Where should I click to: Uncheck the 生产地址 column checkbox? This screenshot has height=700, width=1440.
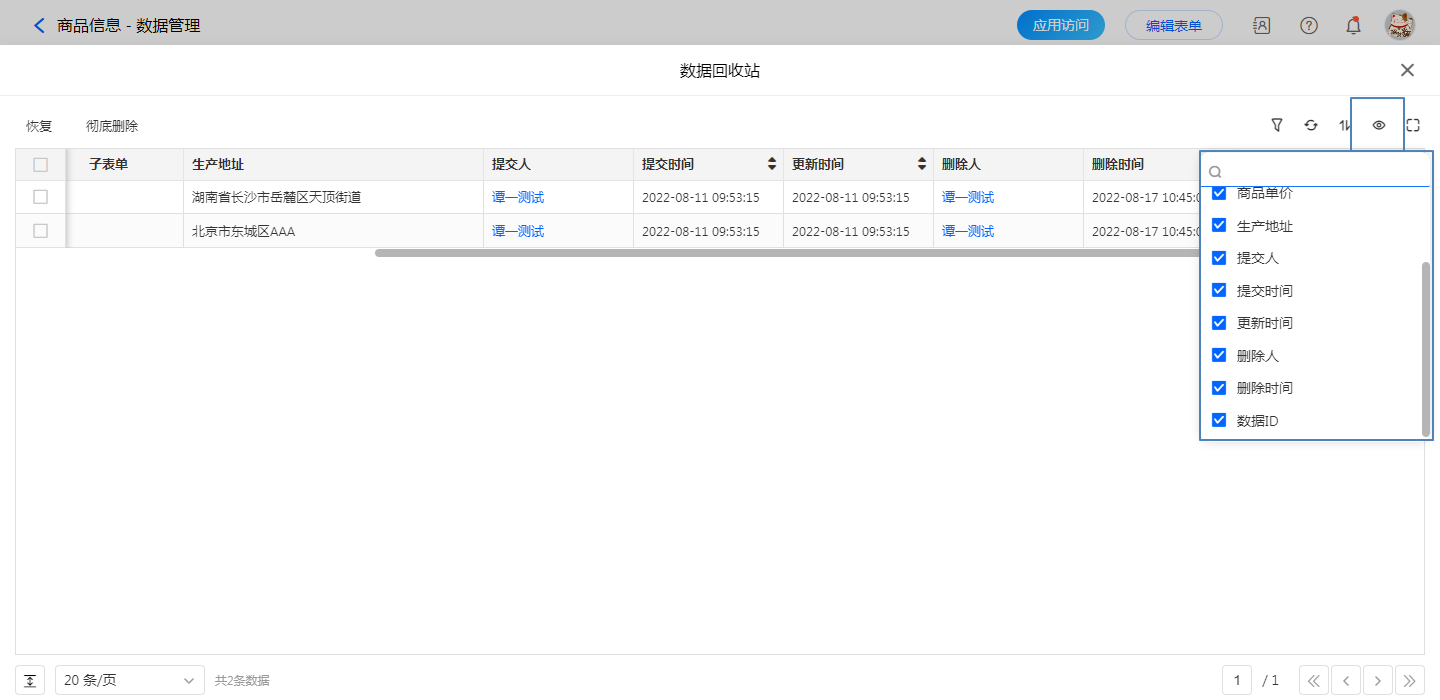pos(1219,226)
